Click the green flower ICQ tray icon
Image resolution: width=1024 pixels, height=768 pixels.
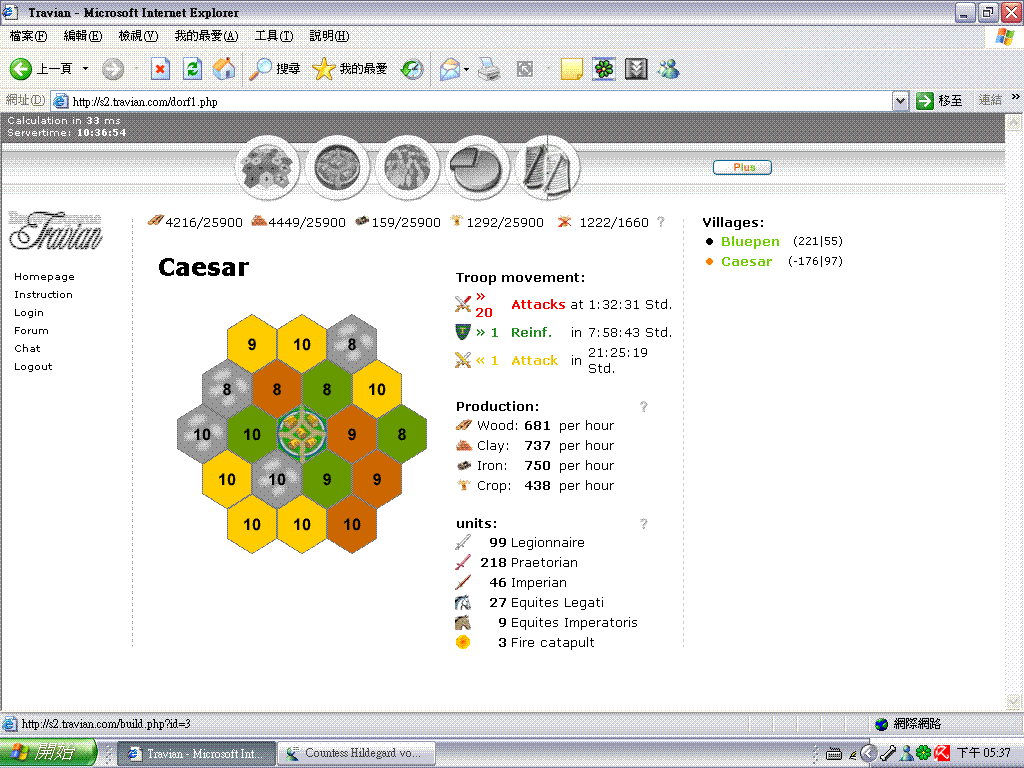pos(923,753)
